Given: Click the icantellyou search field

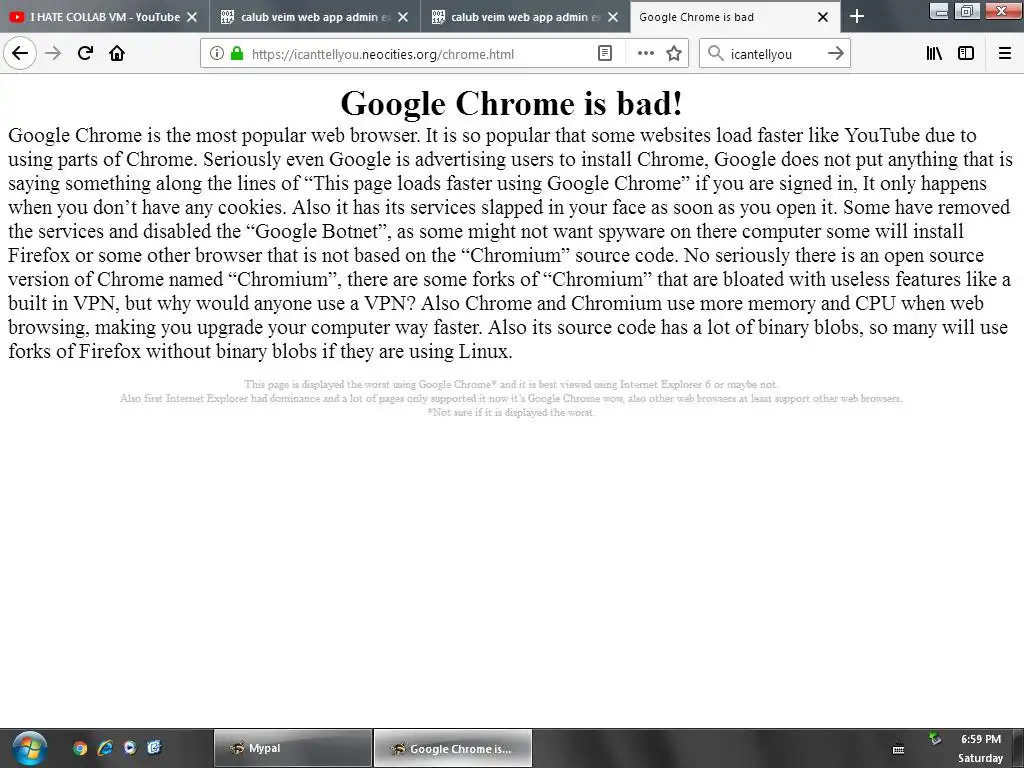Looking at the screenshot, I should click(775, 54).
